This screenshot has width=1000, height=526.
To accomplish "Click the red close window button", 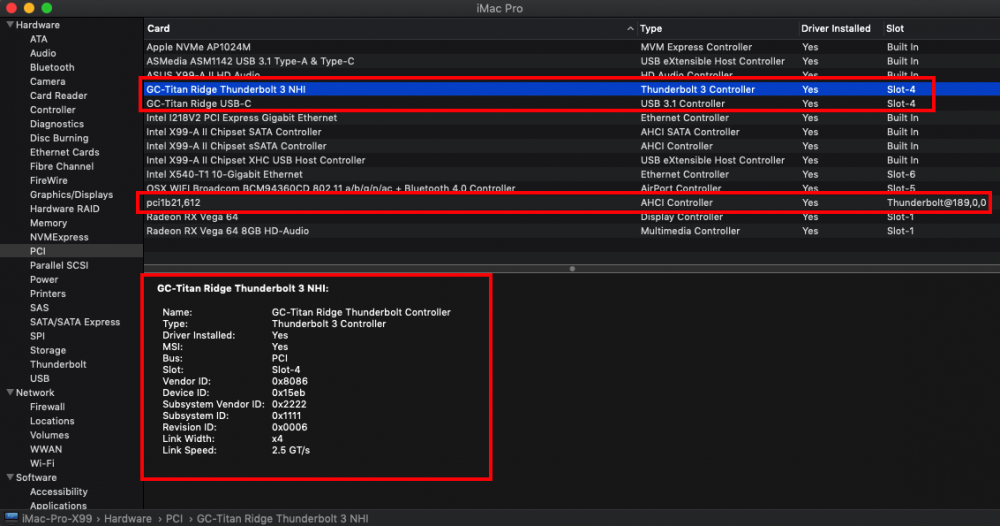I will click(x=11, y=8).
